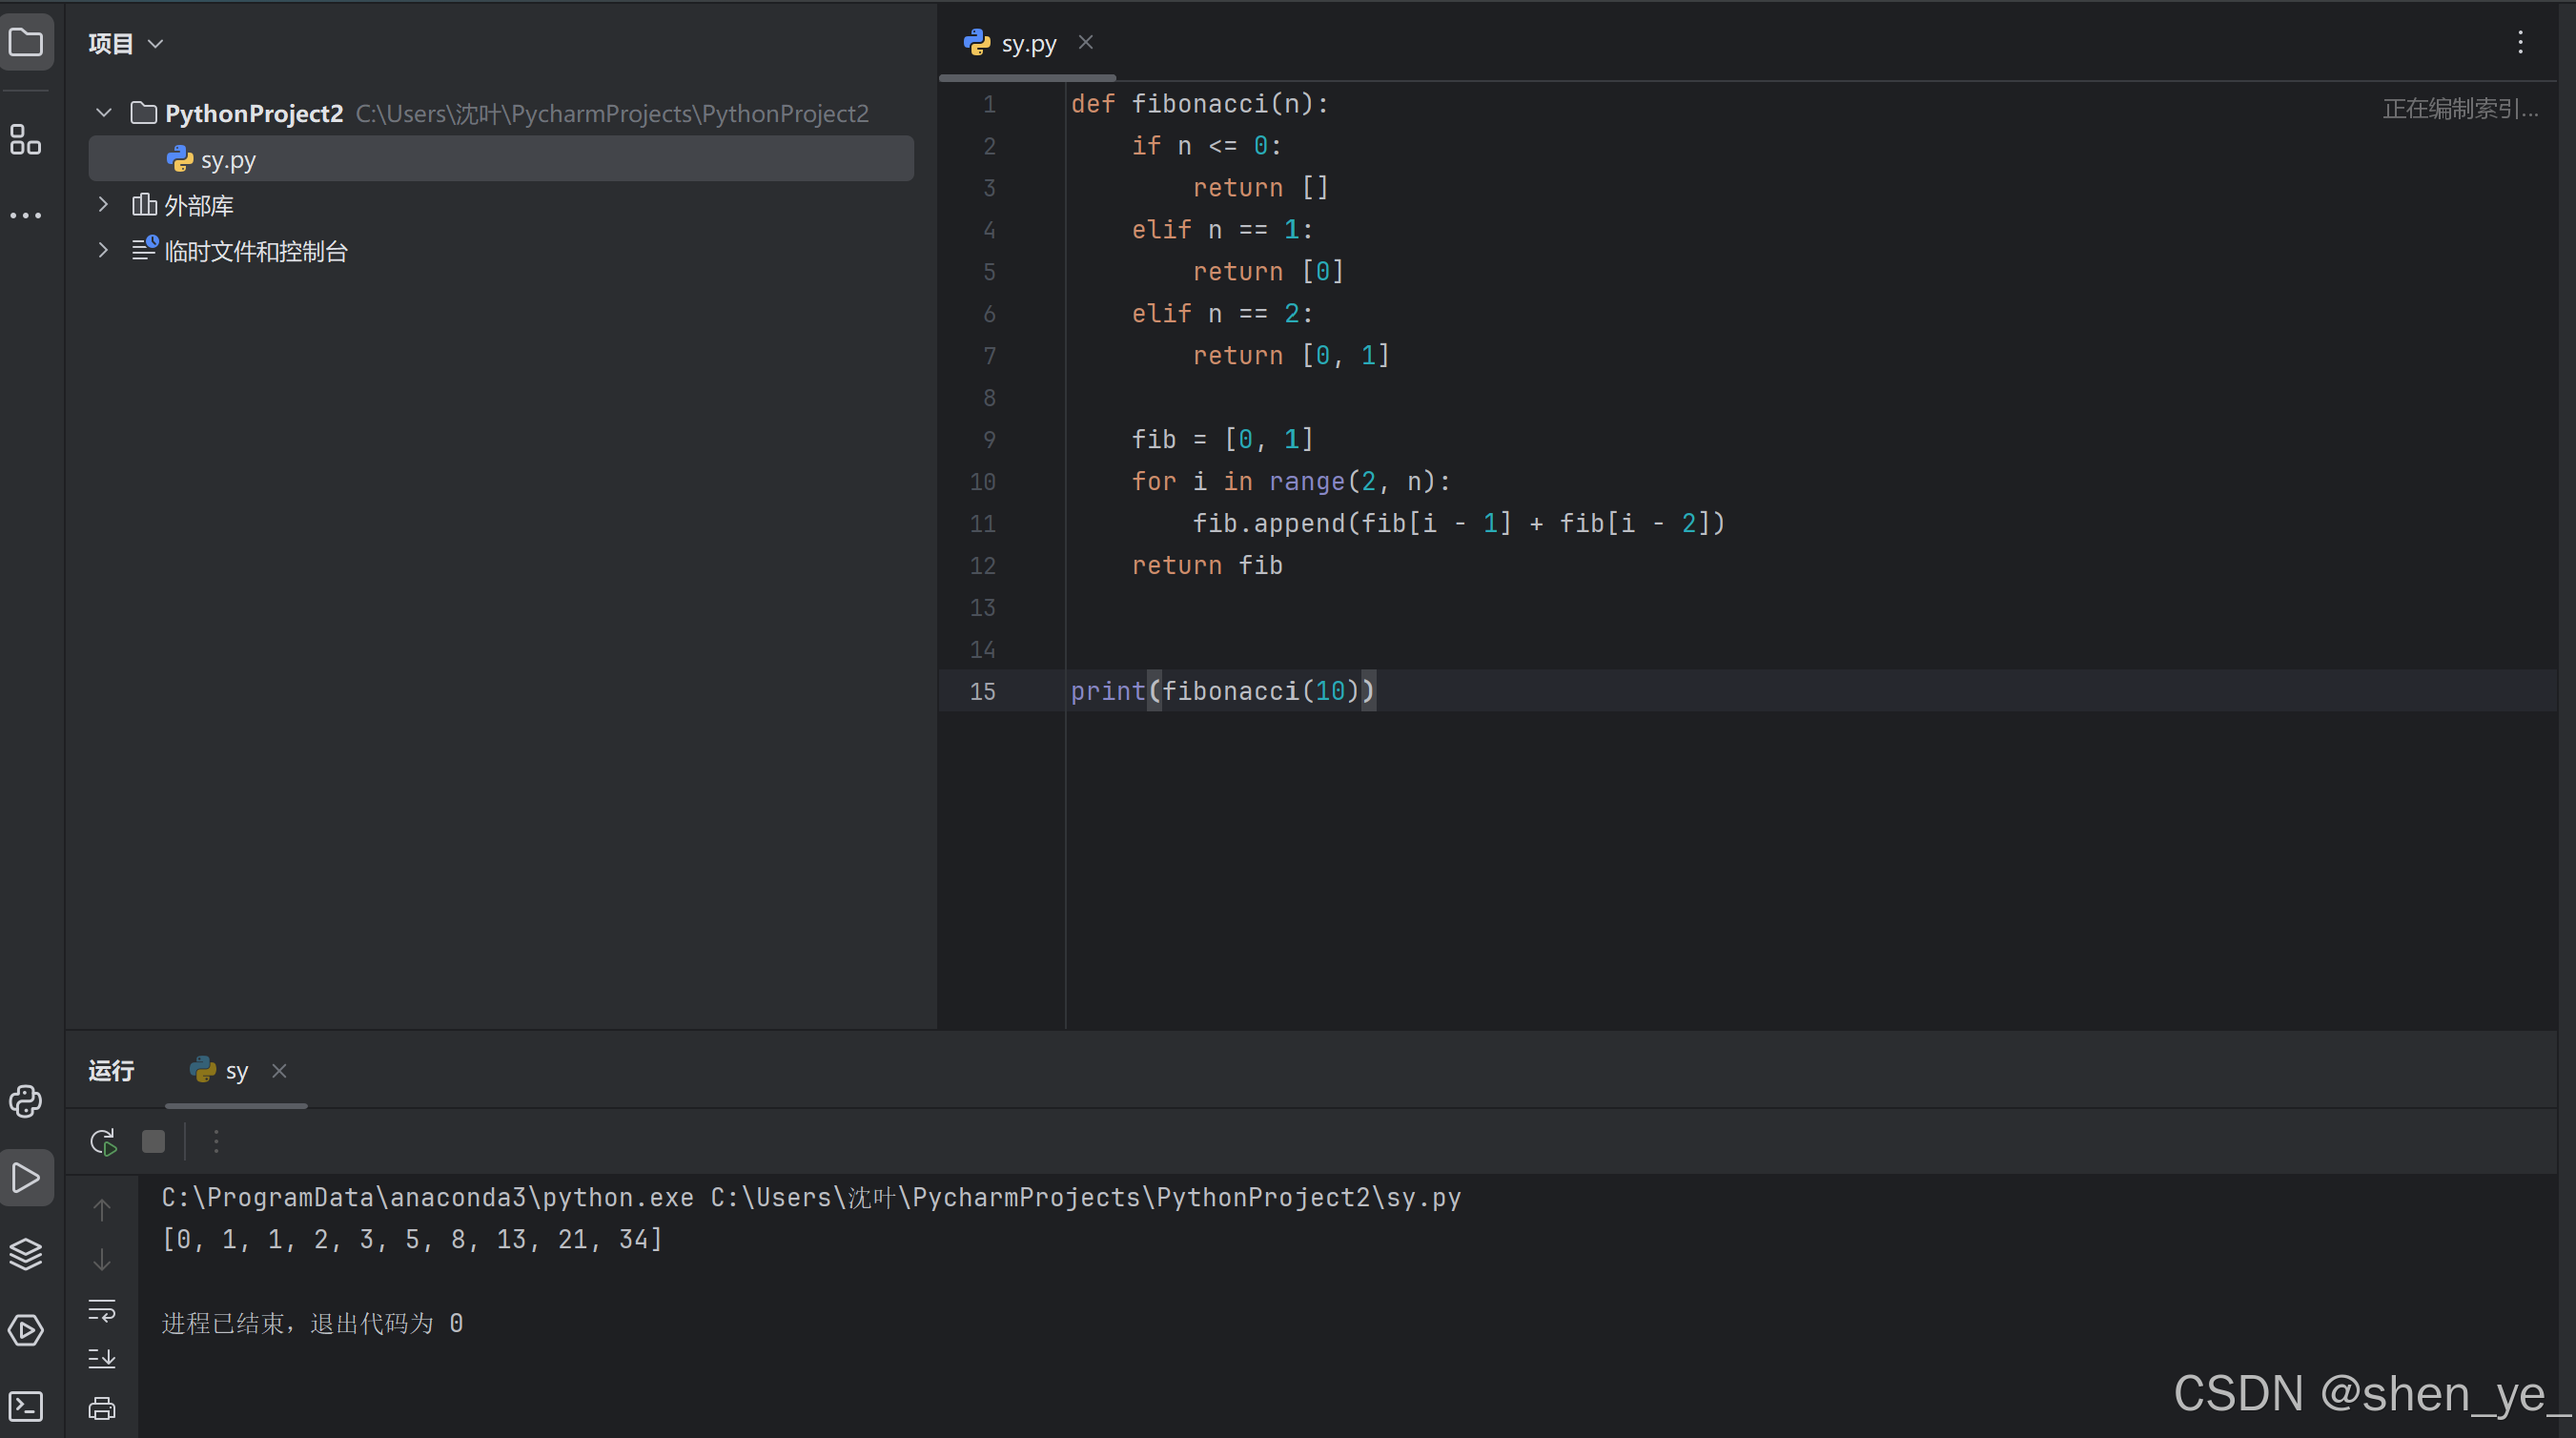Open the Project tool window folder icon
2576x1438 pixels.
pos(26,42)
